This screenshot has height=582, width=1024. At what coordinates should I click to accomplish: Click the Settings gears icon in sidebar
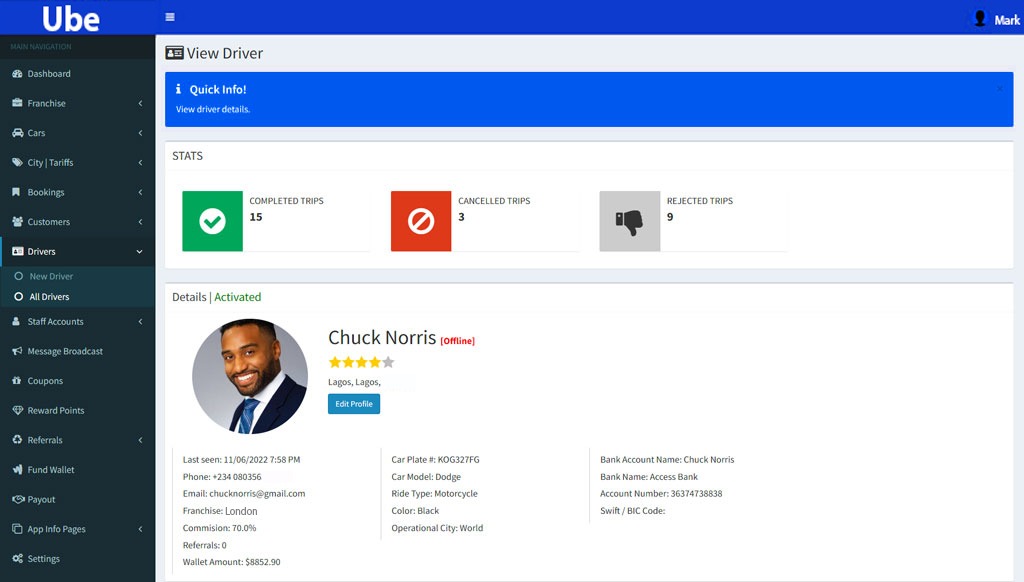18,559
